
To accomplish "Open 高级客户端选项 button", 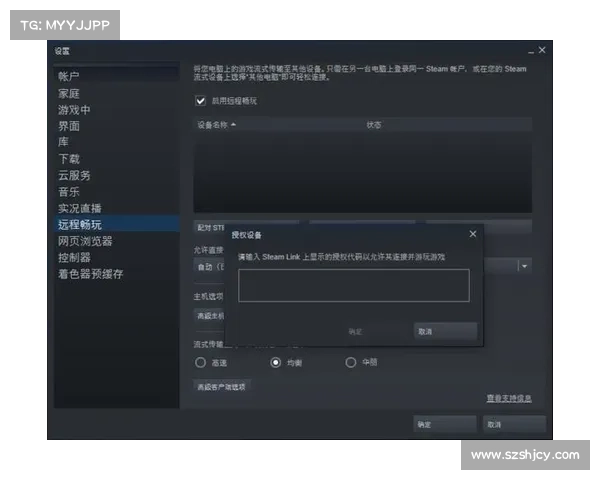I will pos(222,387).
